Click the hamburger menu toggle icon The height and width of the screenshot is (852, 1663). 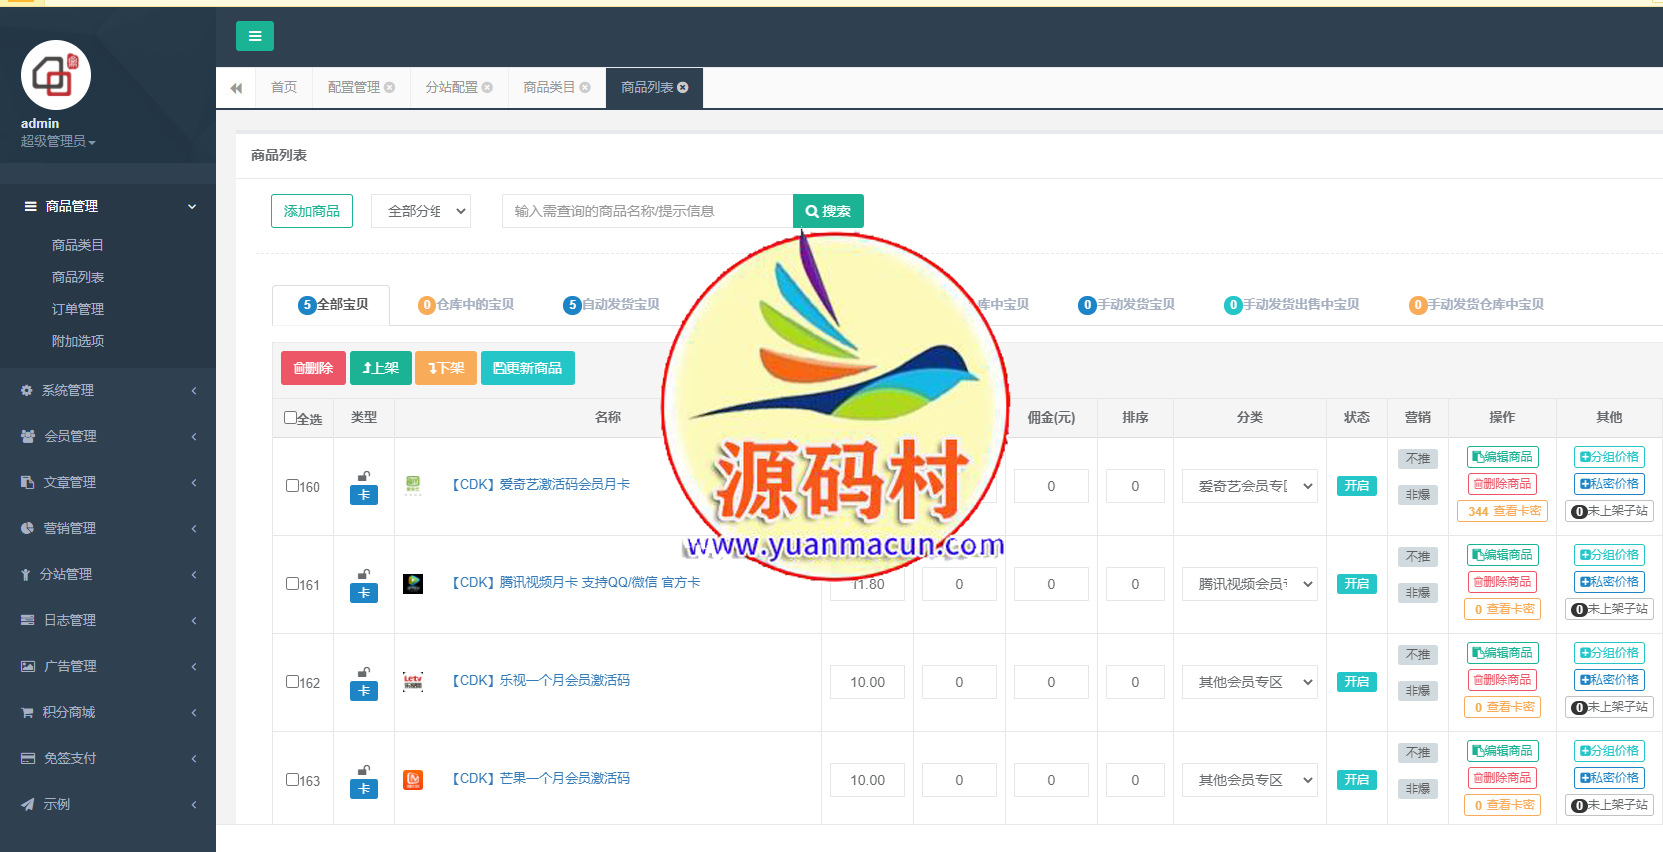click(254, 36)
